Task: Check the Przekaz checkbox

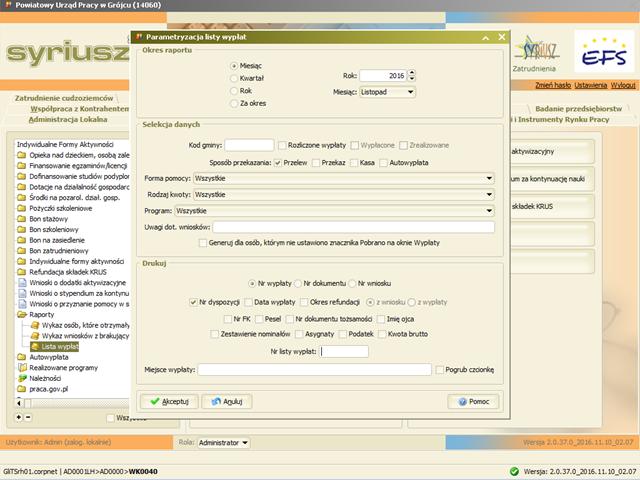Action: click(316, 163)
